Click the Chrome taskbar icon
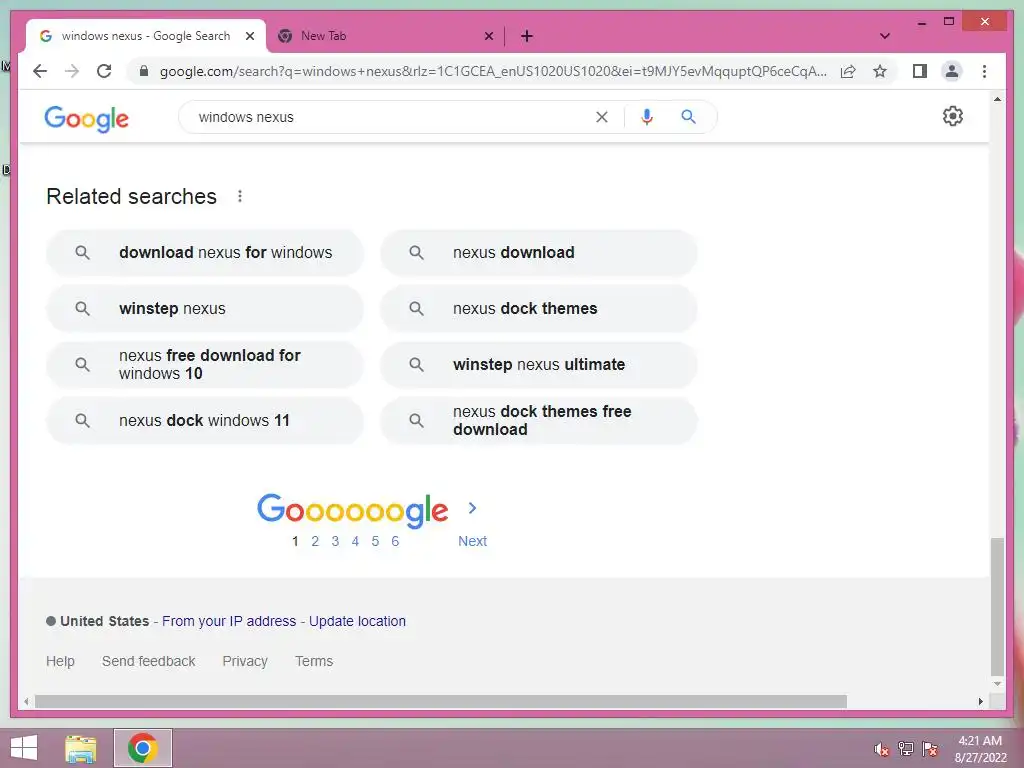Screen dimensions: 1024x768 tap(142, 748)
